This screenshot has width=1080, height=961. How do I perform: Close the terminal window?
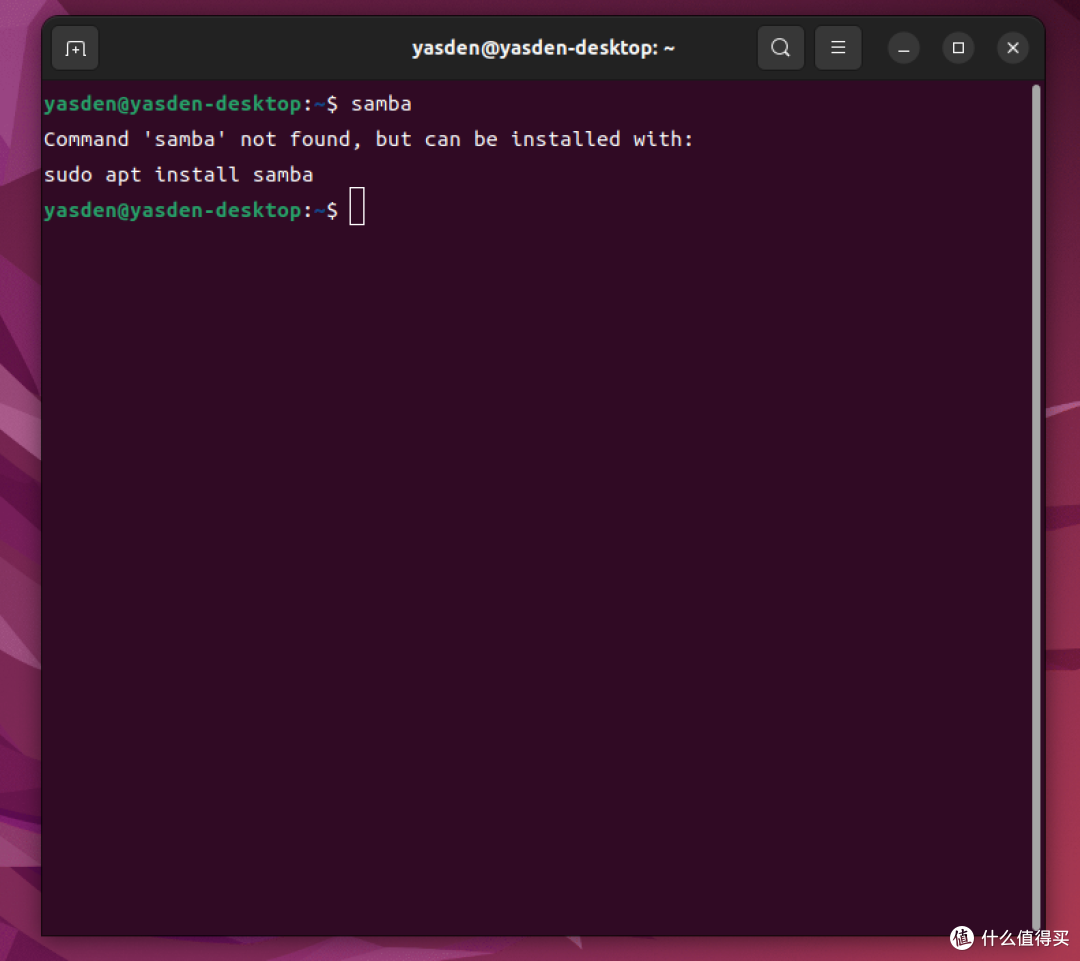tap(1013, 48)
